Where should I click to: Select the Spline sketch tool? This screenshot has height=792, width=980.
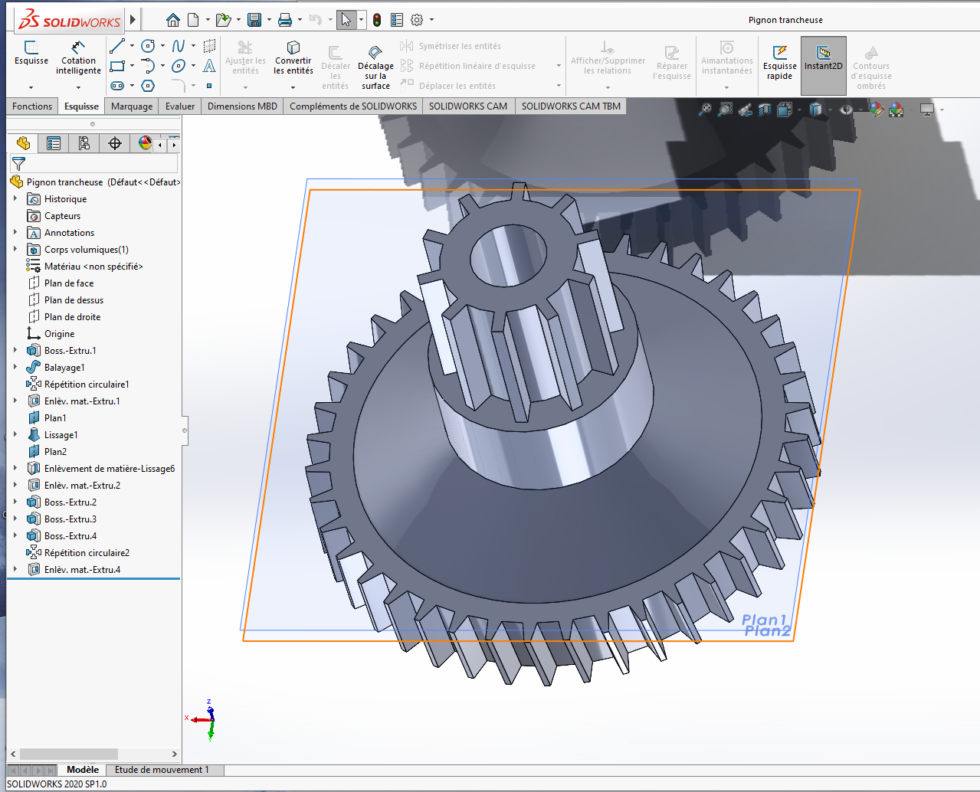click(x=178, y=45)
